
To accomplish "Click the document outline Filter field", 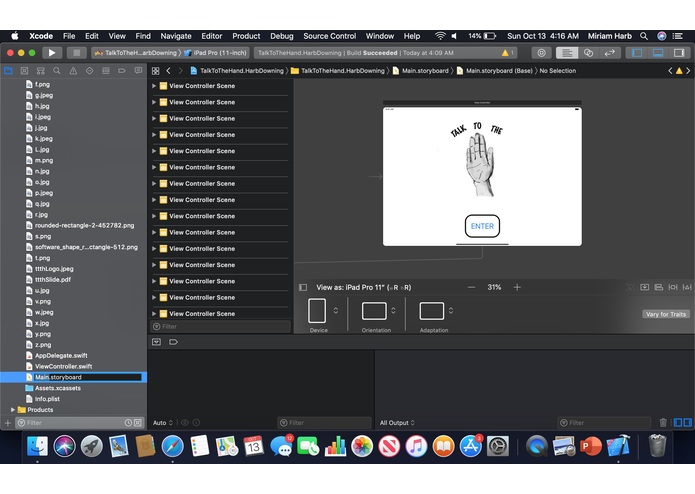I will point(220,327).
